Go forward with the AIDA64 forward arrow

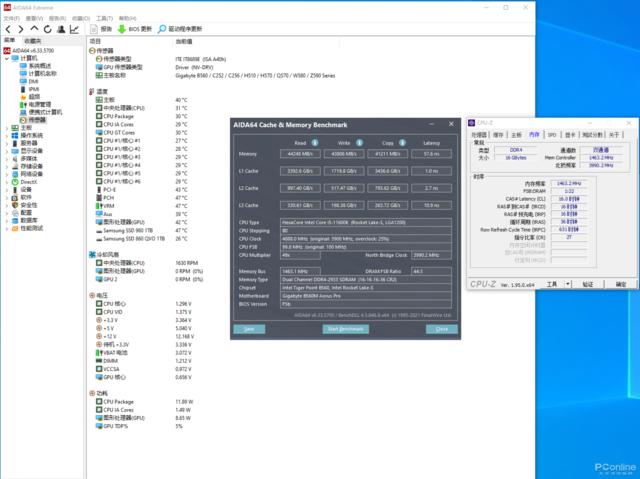[x=21, y=29]
